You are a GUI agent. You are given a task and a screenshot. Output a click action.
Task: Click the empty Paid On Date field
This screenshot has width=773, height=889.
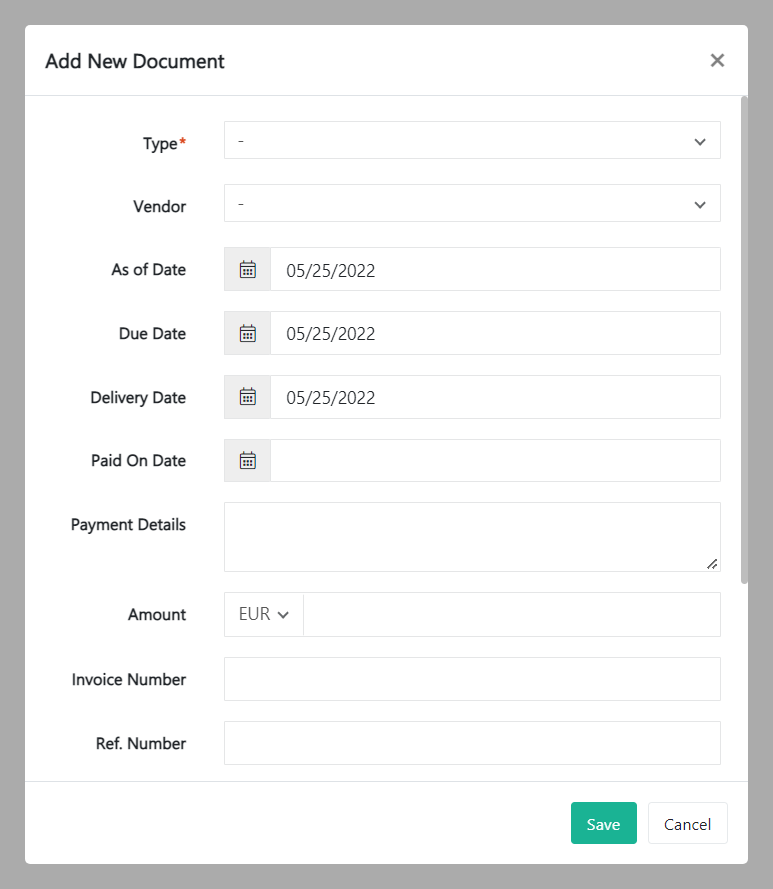coord(495,461)
